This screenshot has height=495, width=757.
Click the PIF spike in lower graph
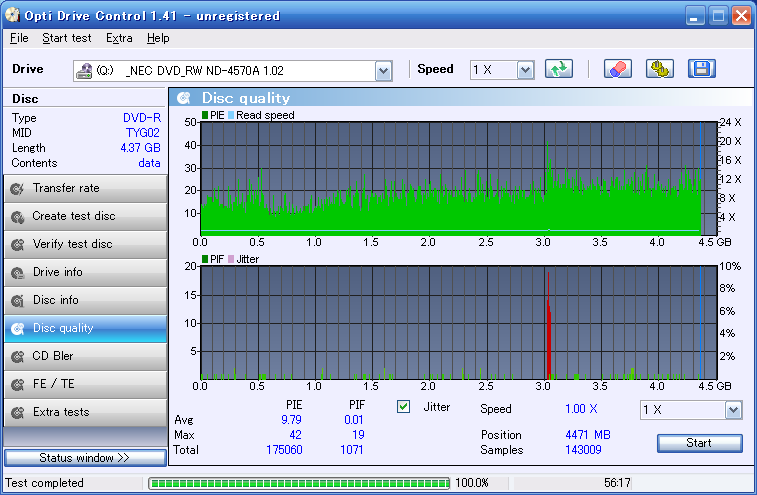click(x=548, y=326)
